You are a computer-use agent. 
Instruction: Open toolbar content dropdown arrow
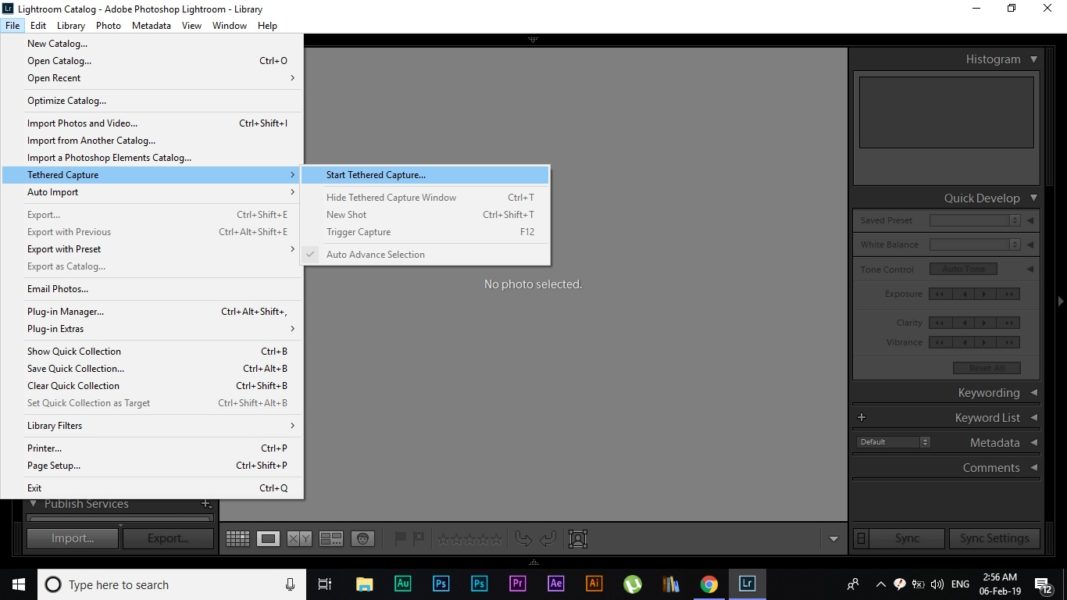point(834,539)
